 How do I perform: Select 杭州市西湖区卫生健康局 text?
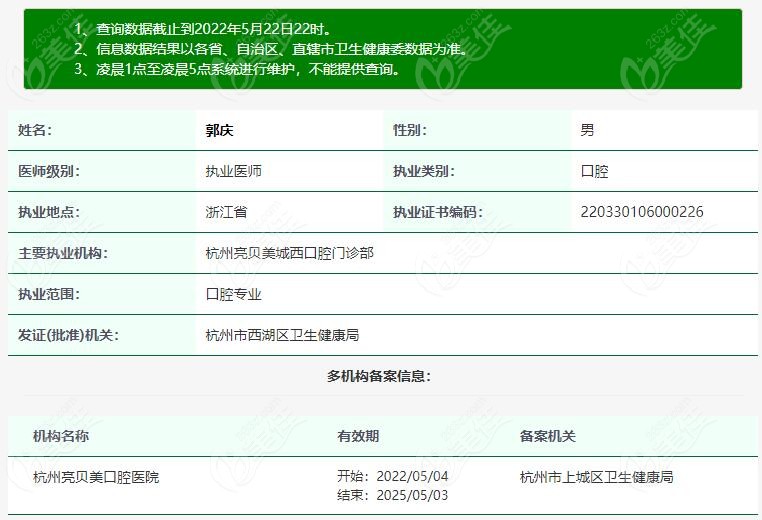[x=282, y=335]
